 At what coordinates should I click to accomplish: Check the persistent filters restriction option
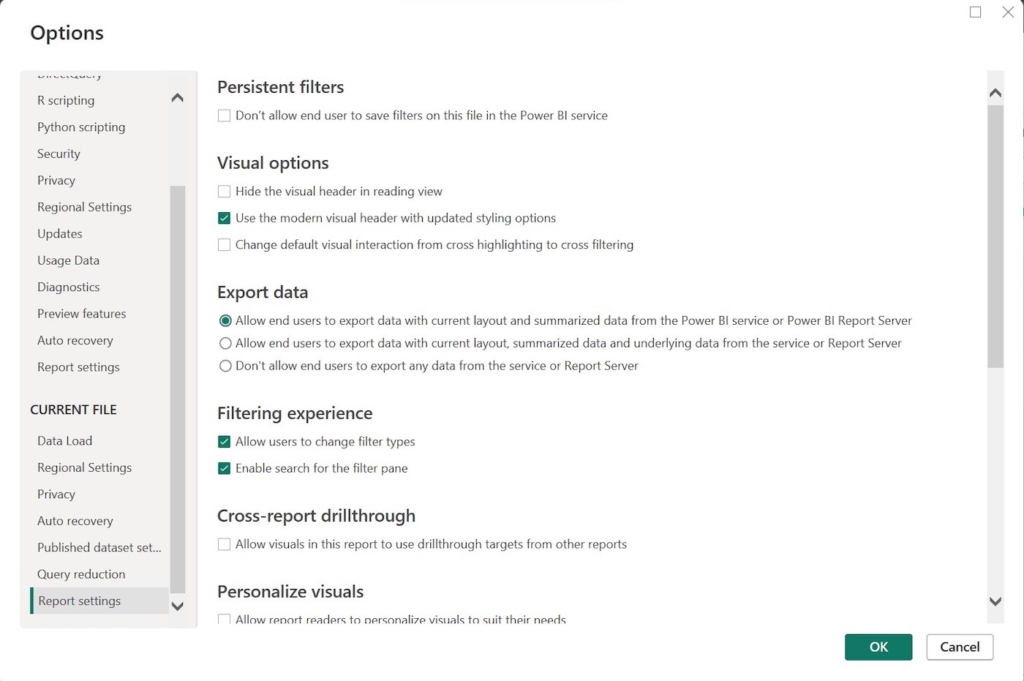223,115
